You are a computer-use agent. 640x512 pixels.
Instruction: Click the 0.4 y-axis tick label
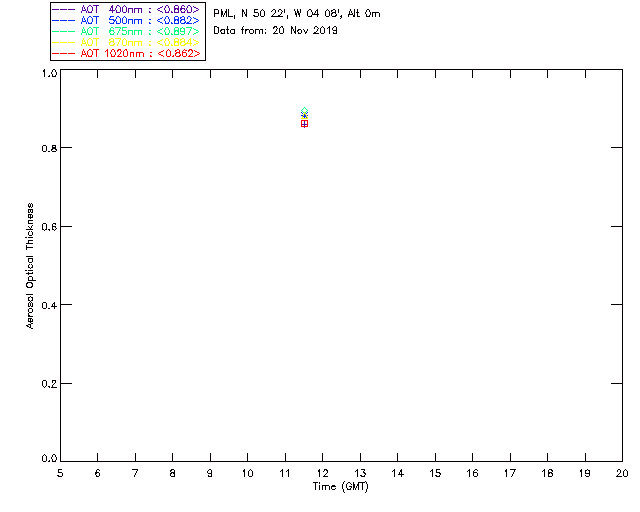(x=49, y=305)
